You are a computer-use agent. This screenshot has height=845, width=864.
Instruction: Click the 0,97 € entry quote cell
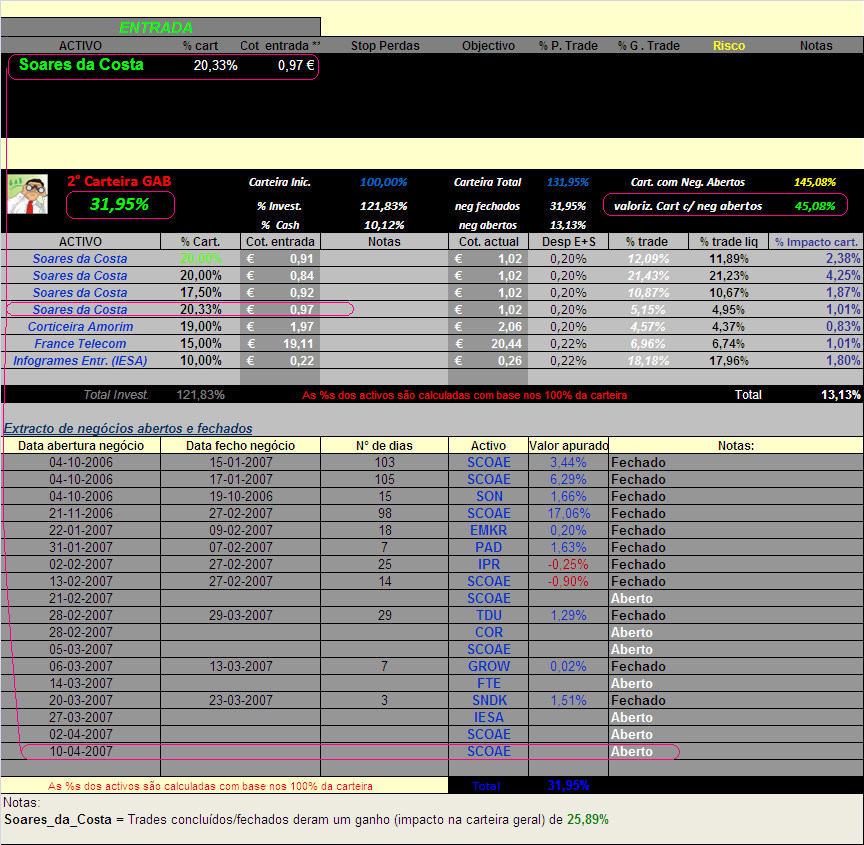pos(296,66)
